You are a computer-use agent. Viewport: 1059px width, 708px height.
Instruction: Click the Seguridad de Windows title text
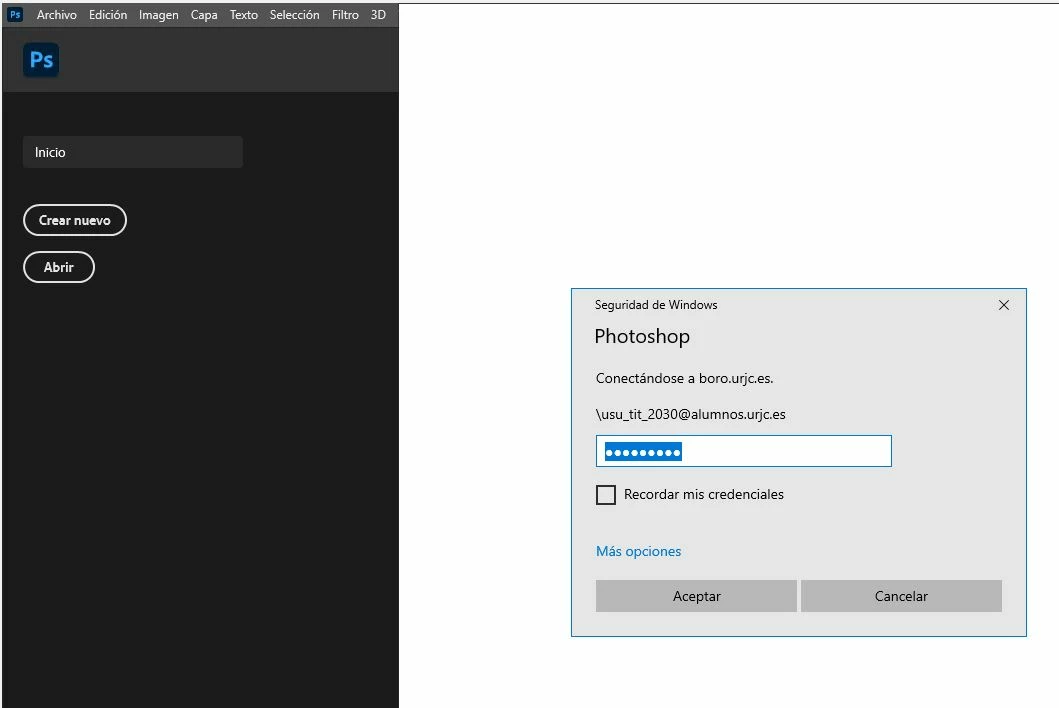[x=656, y=305]
